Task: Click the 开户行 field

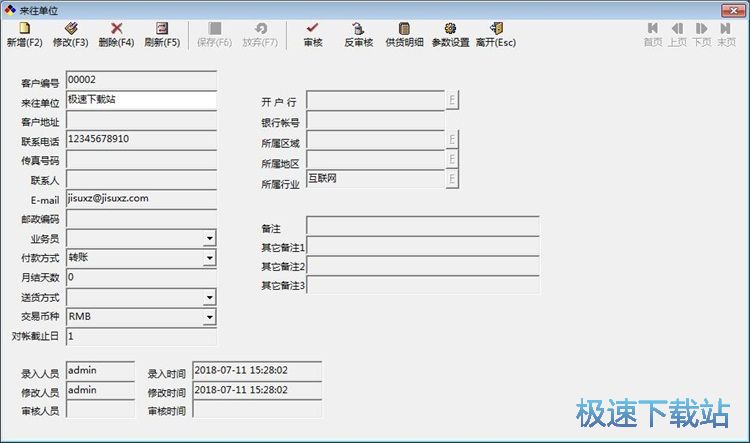Action: click(x=375, y=100)
